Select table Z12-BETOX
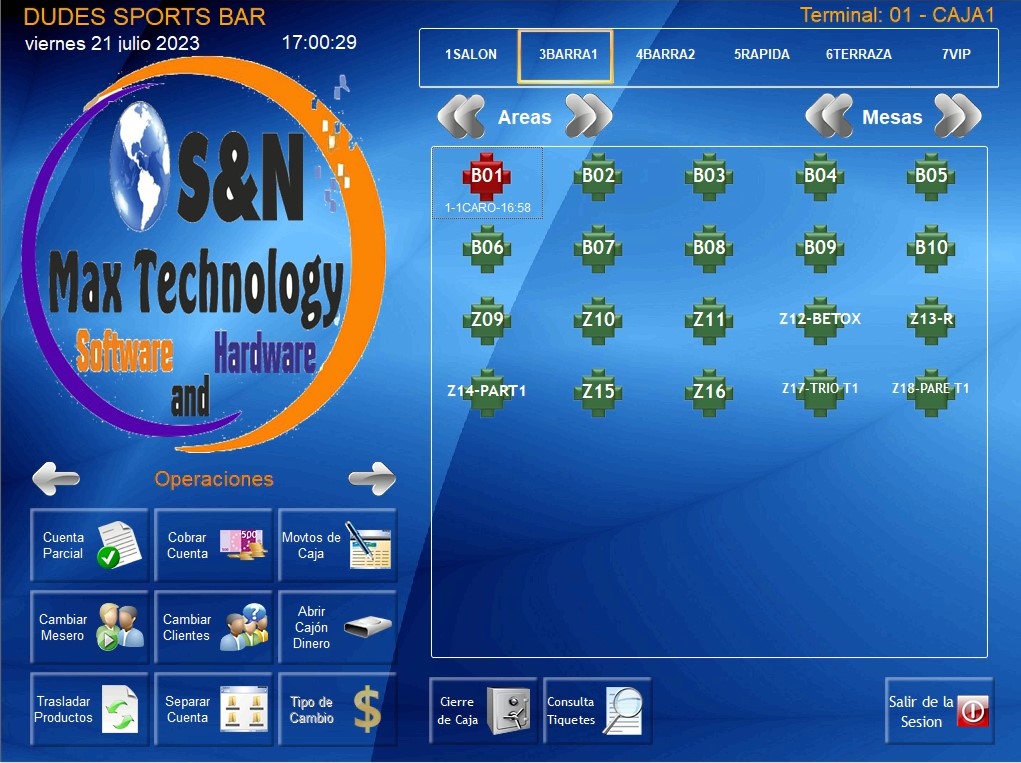 [818, 320]
